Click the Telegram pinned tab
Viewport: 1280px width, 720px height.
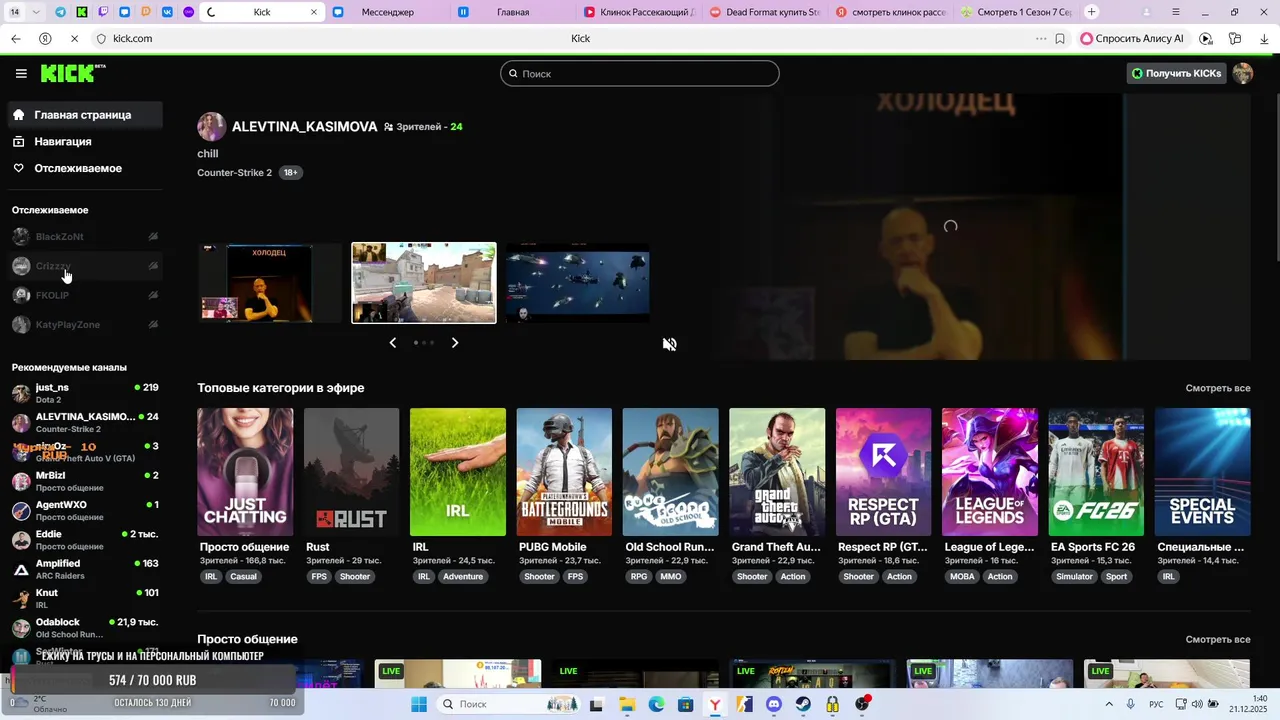point(60,12)
